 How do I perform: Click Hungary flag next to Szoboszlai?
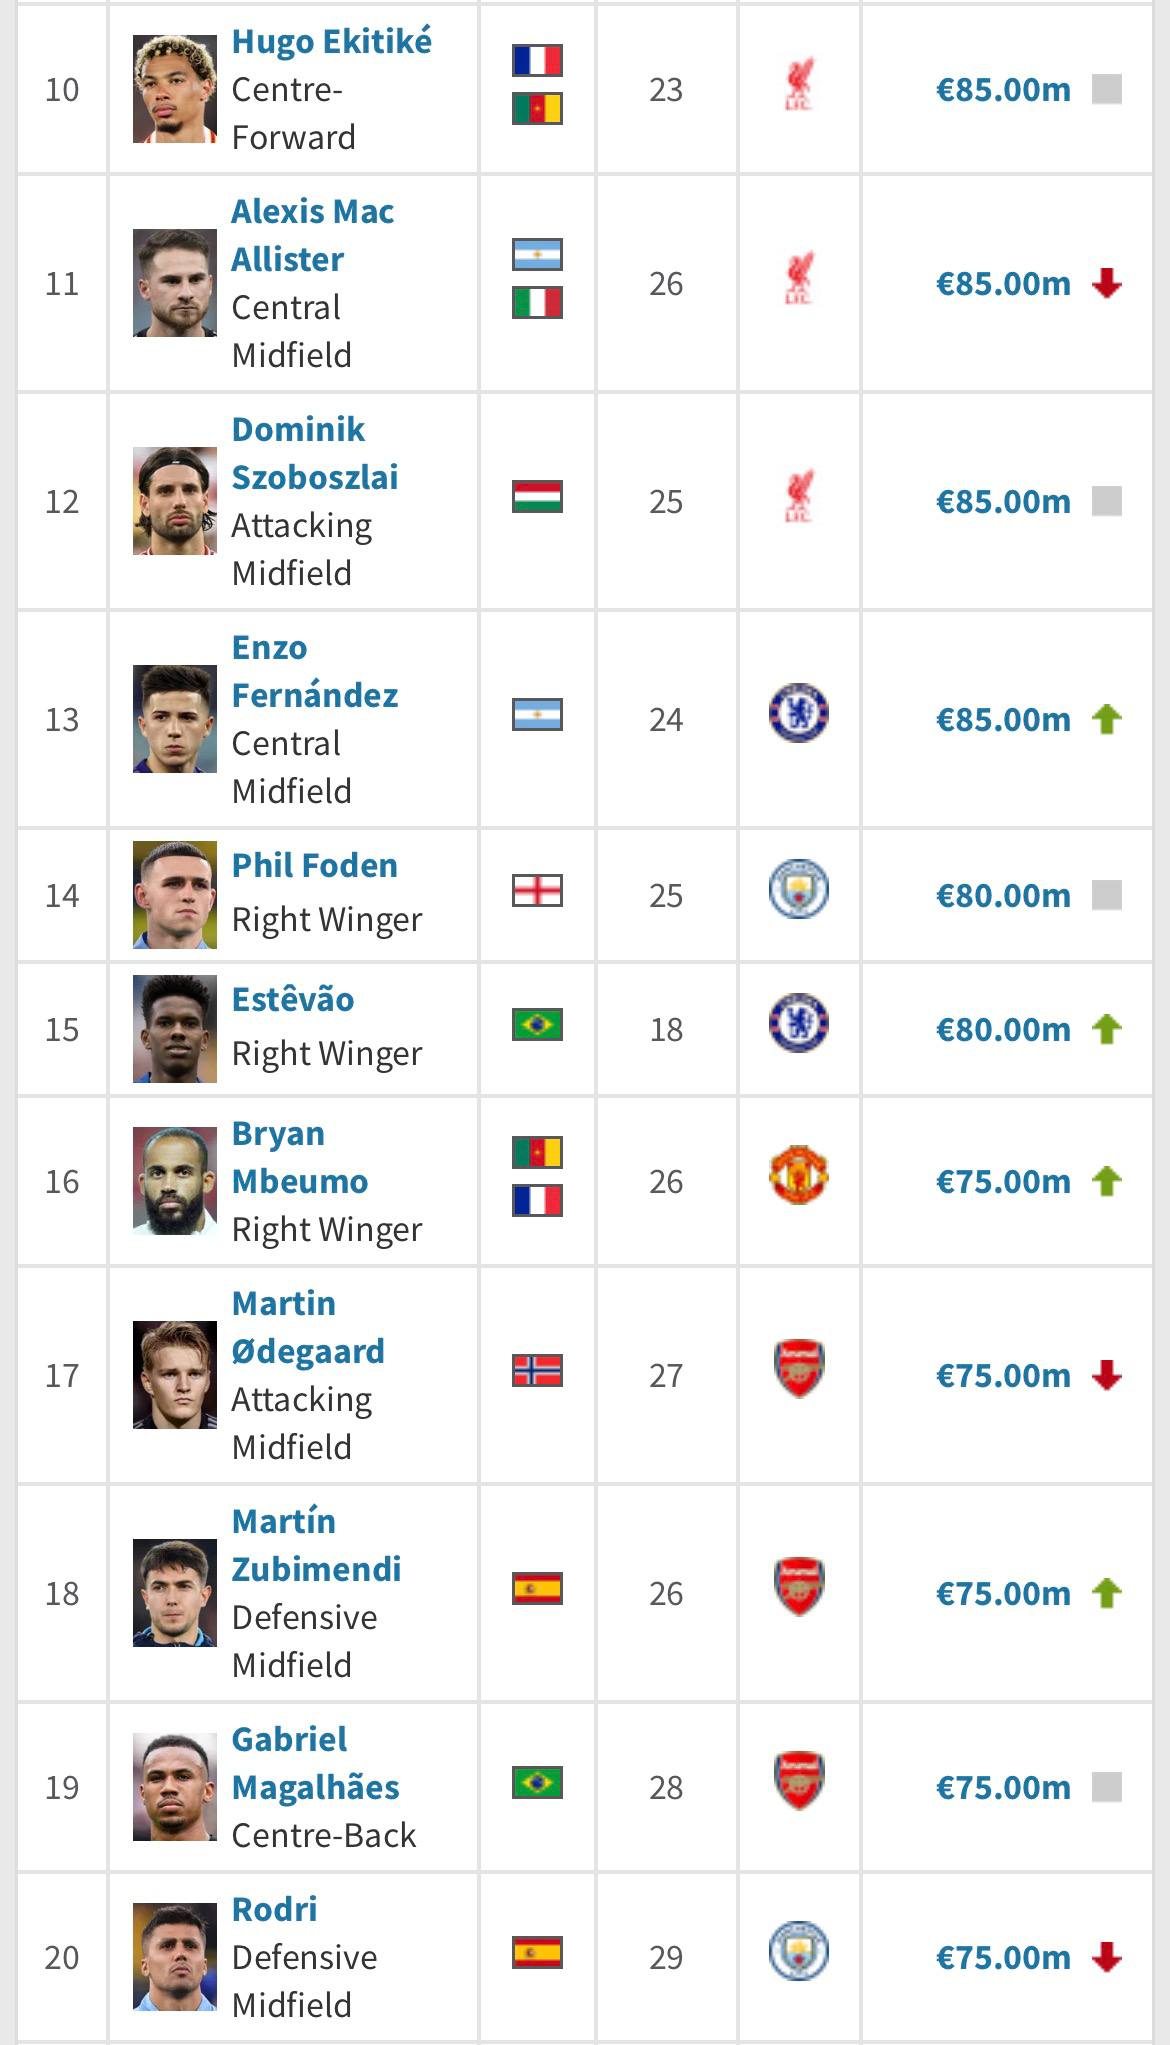click(x=537, y=497)
